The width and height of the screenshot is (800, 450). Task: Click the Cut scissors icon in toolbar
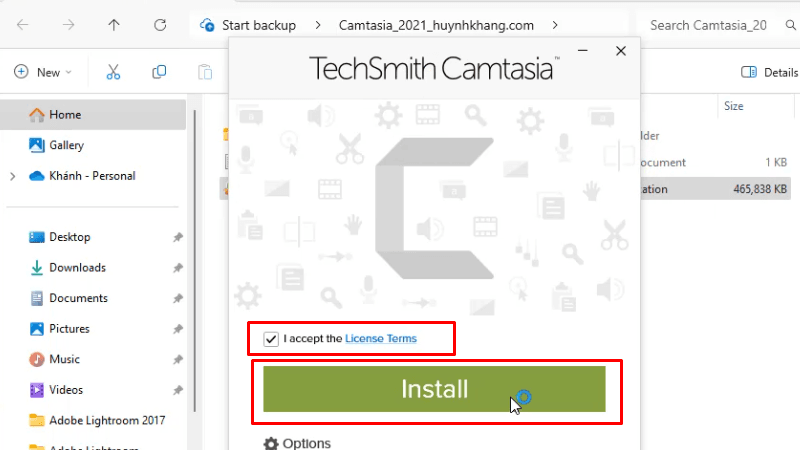113,72
